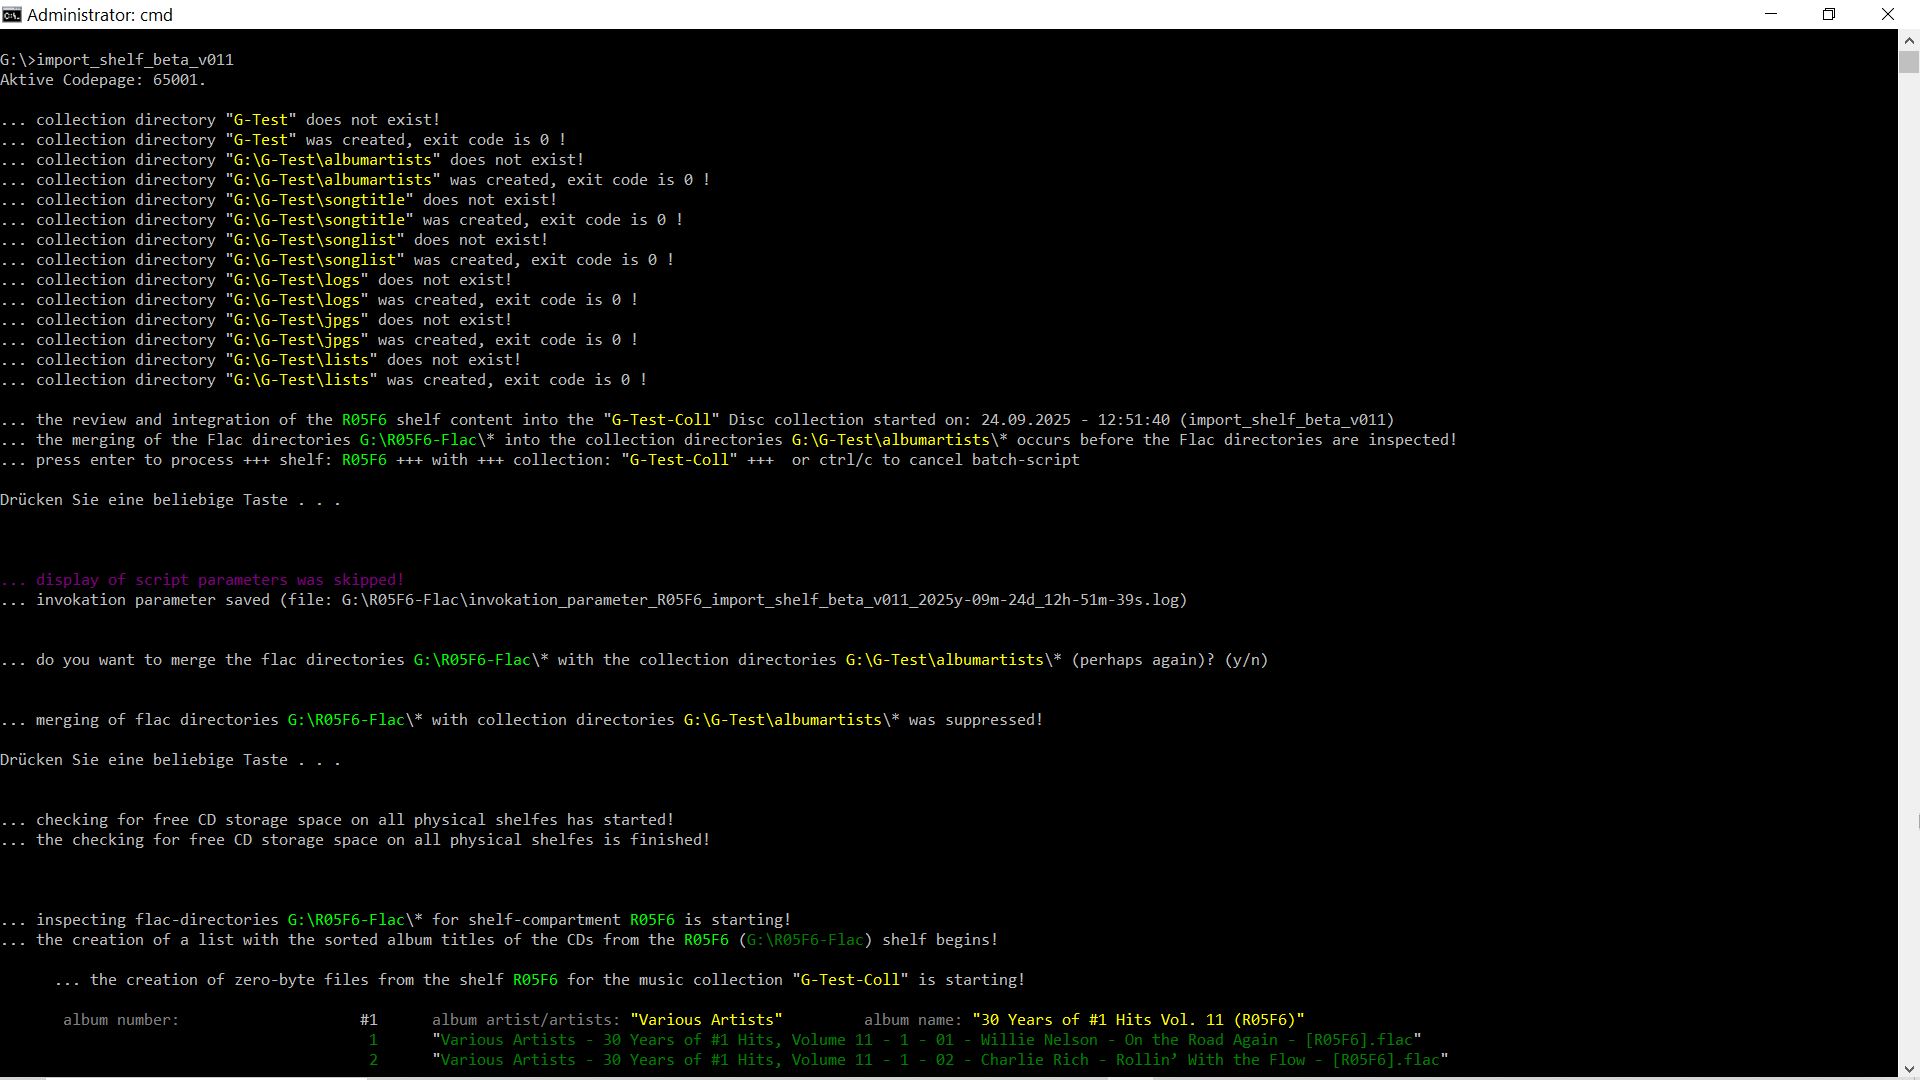The image size is (1920, 1080).
Task: Click album artist "Various Artists" in yellow
Action: tap(706, 1020)
